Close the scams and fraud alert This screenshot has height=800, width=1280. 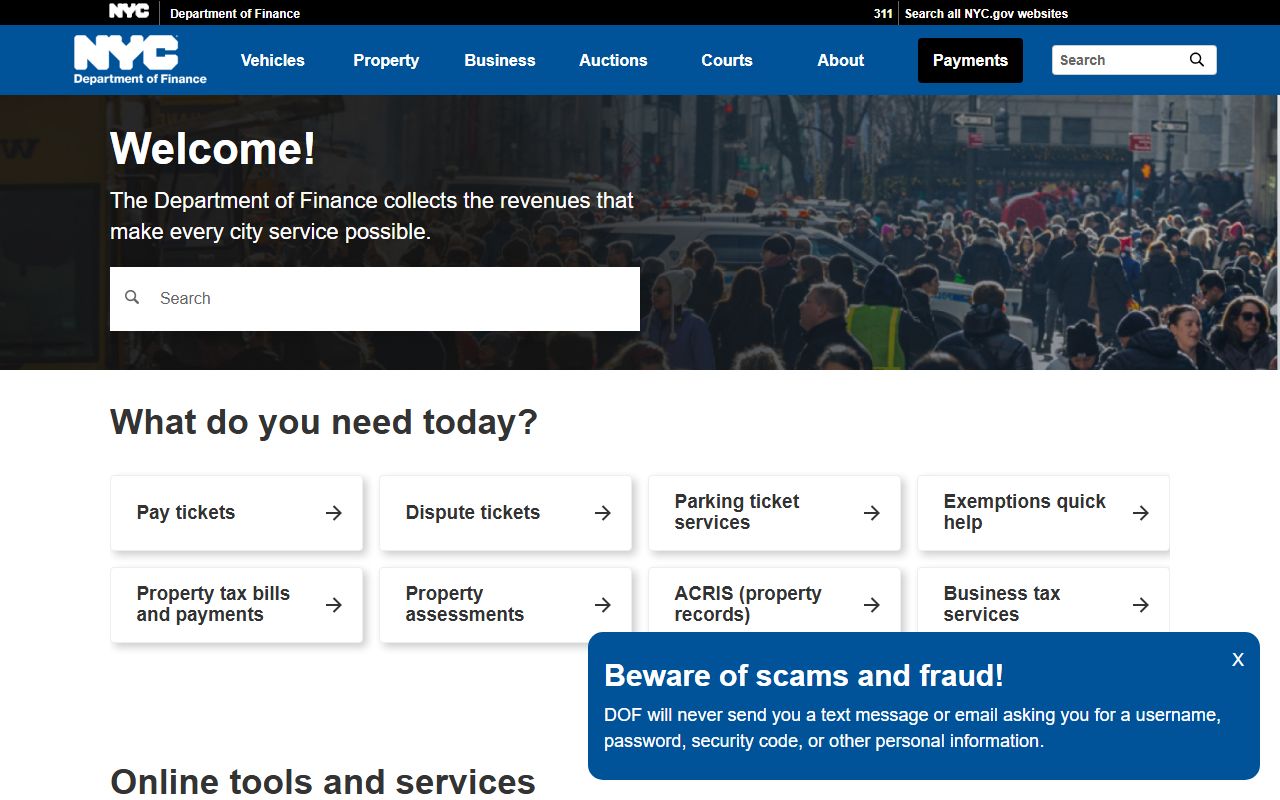1238,660
